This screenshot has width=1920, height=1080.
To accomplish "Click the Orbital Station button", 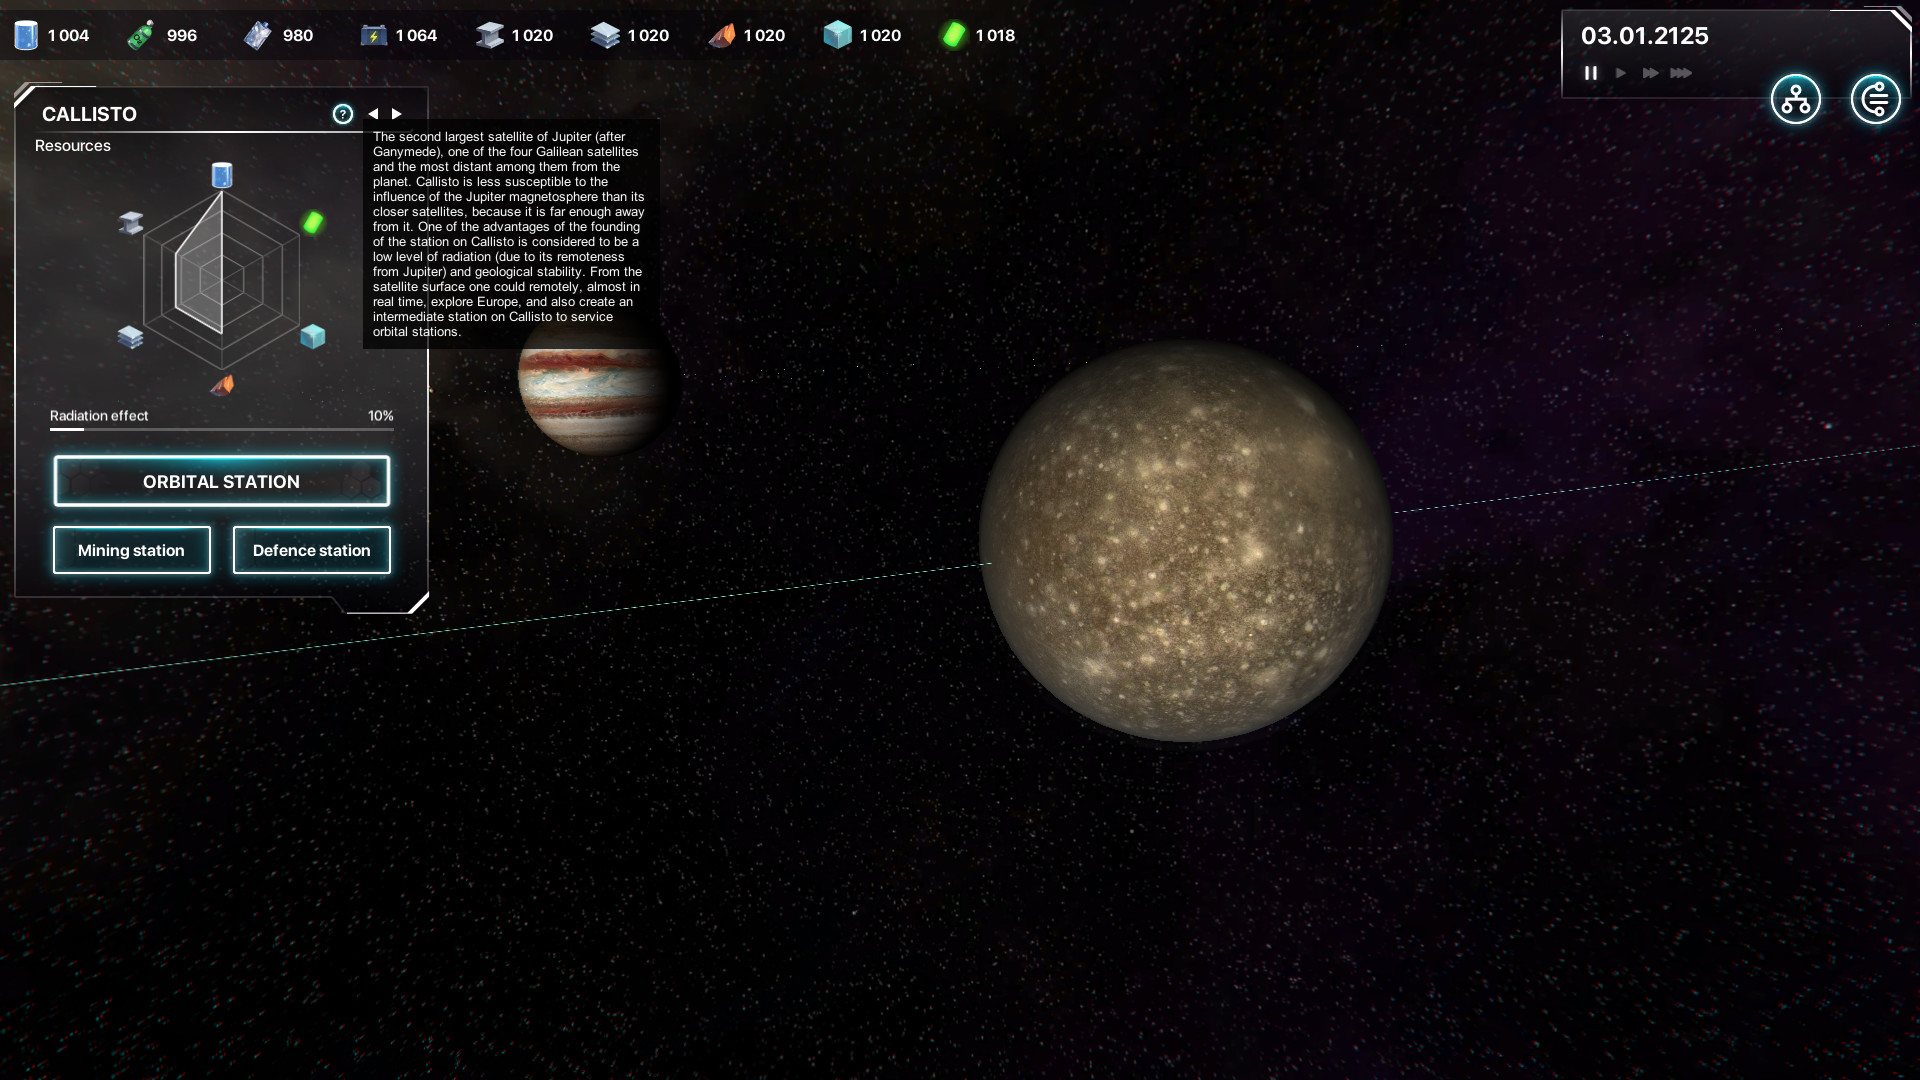I will point(221,481).
